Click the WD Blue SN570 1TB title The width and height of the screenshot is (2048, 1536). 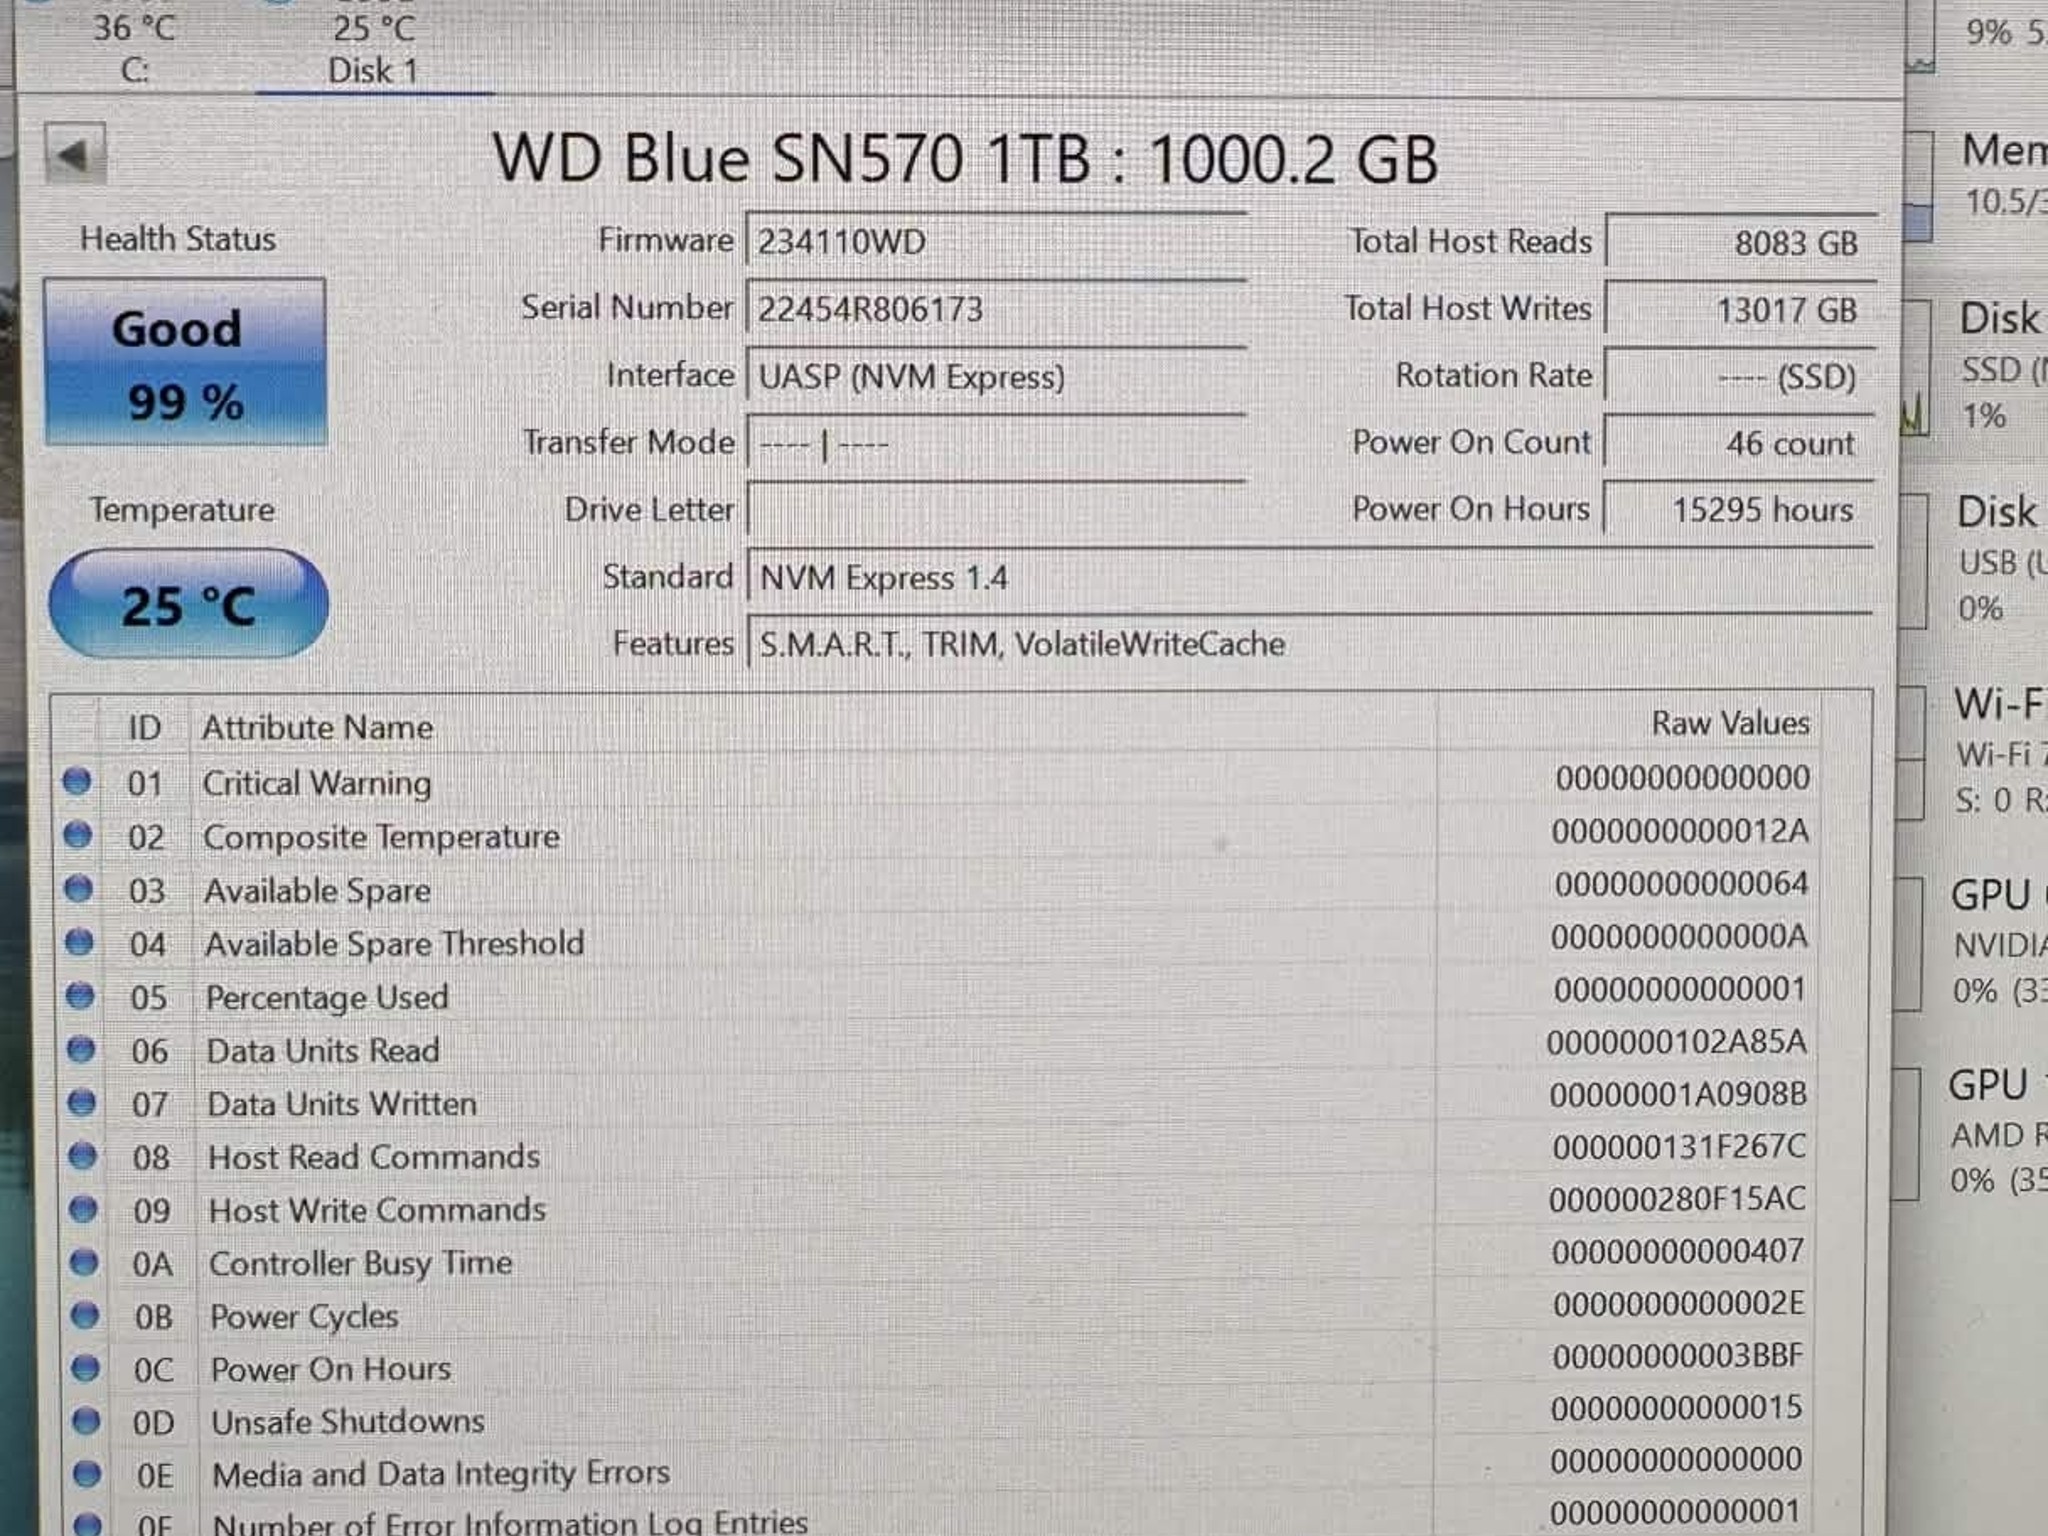pyautogui.click(x=964, y=158)
